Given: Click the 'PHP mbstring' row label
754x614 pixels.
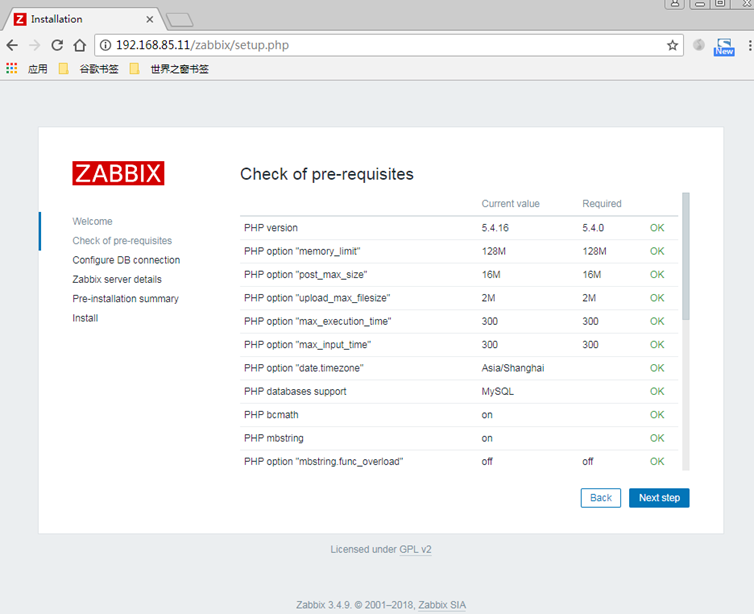Looking at the screenshot, I should [x=274, y=439].
